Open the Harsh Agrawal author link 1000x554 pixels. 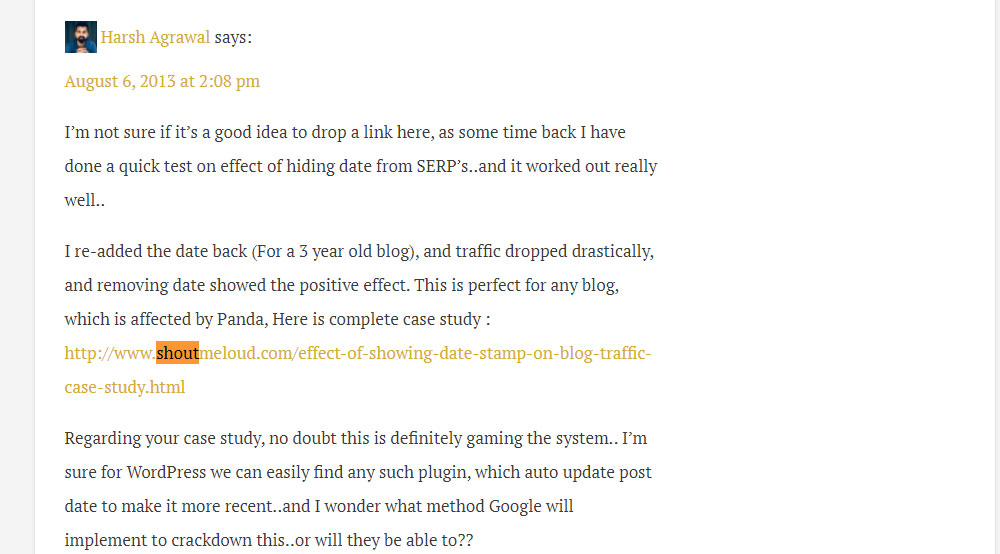click(x=155, y=38)
